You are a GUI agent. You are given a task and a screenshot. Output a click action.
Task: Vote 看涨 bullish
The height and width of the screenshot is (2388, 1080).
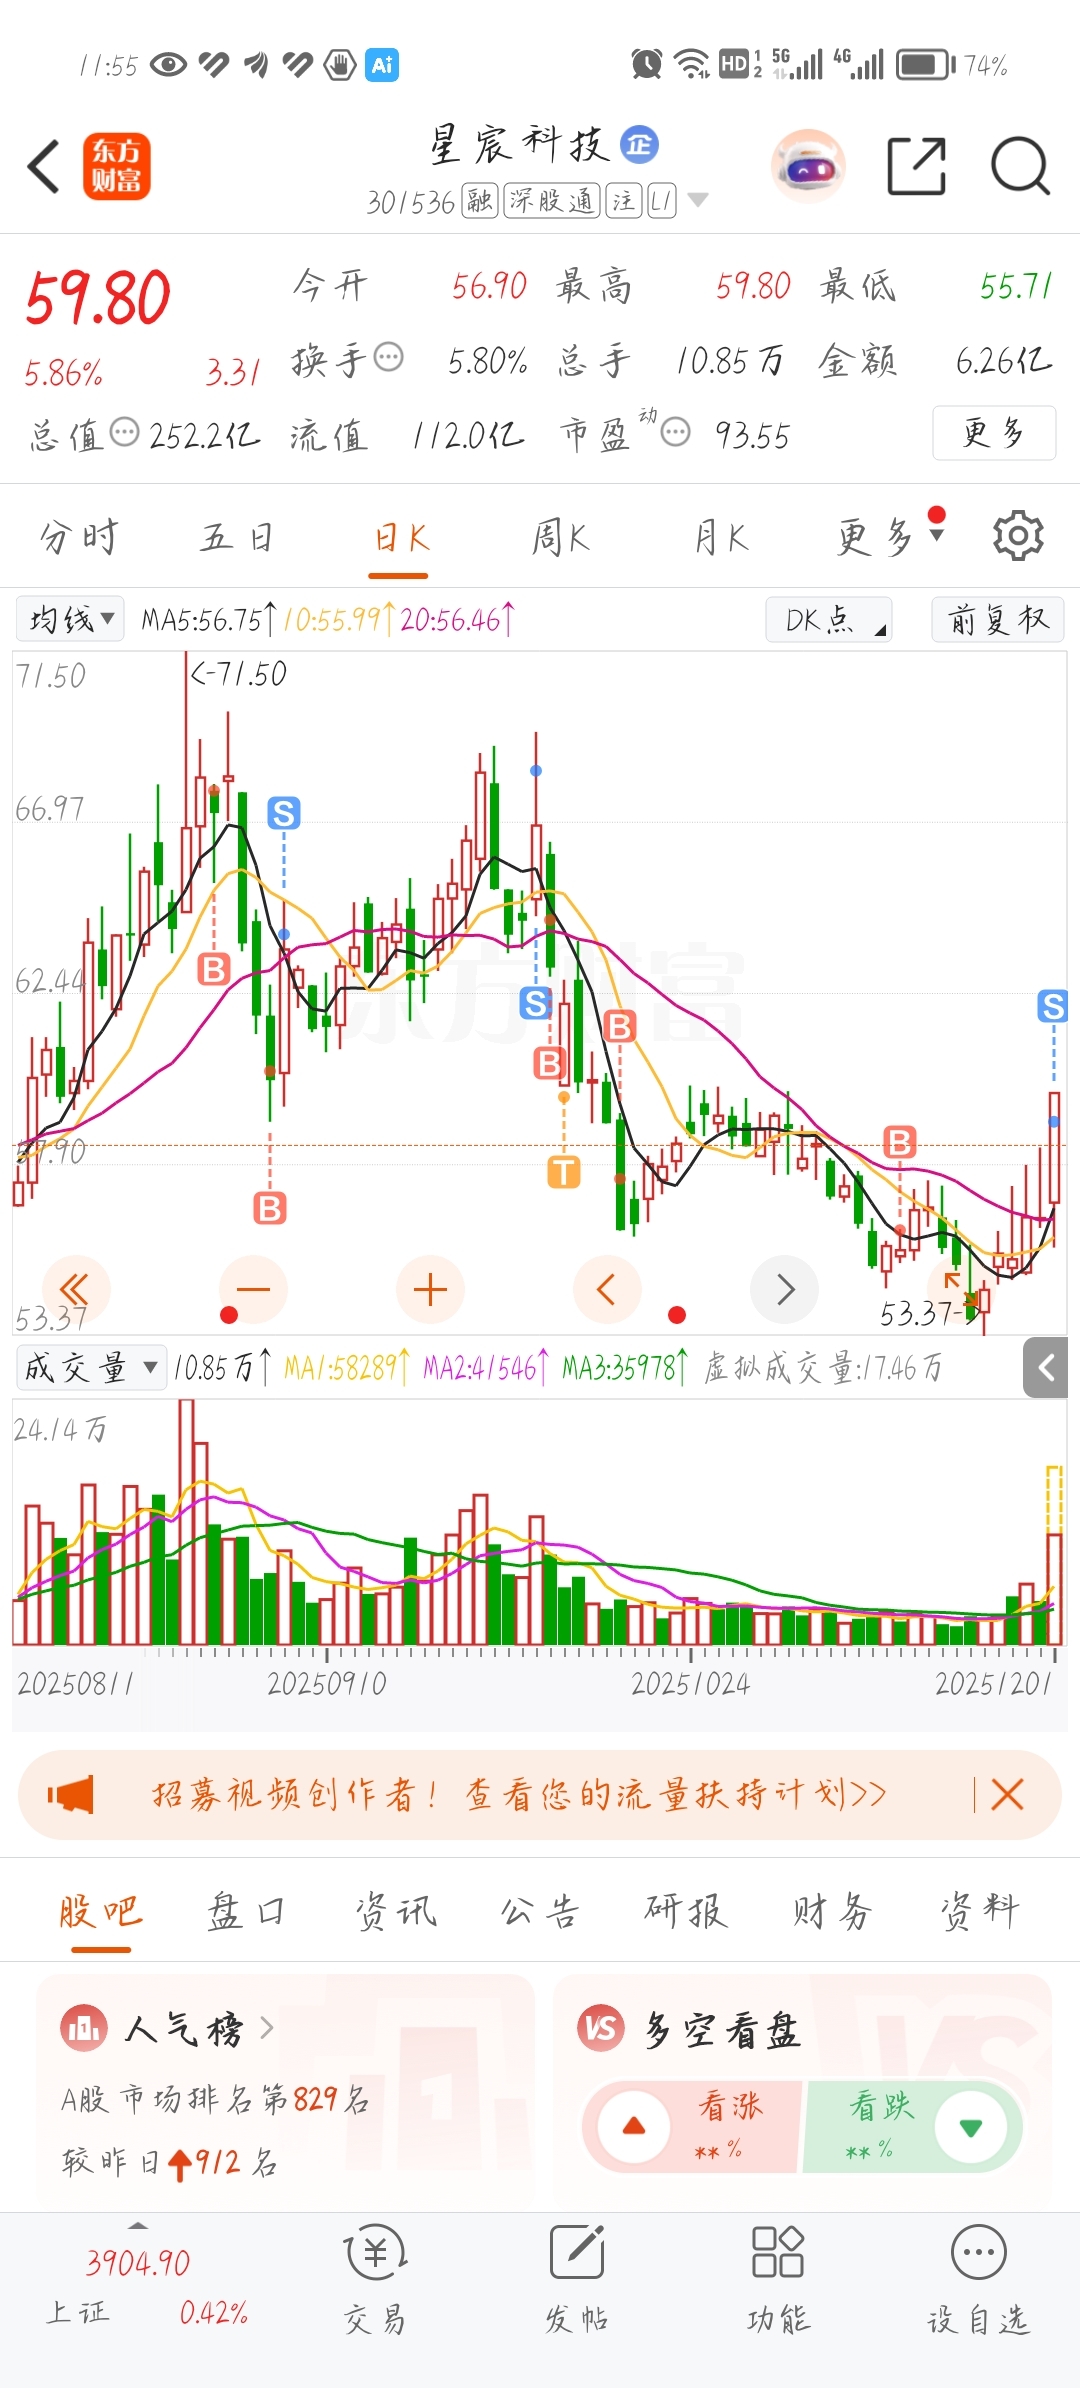point(692,2126)
